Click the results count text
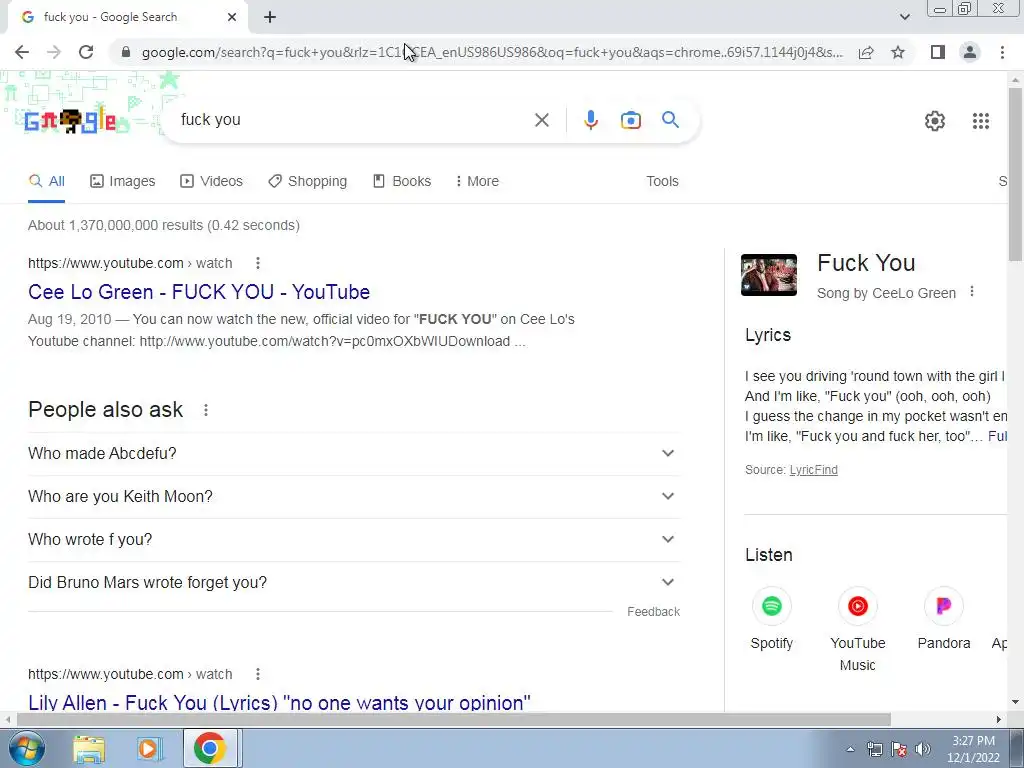Image resolution: width=1024 pixels, height=768 pixels. click(164, 225)
